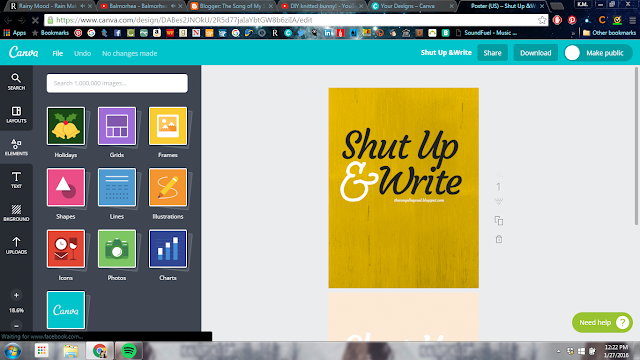640x360 pixels.
Task: Delete page with the trash icon
Action: [x=499, y=239]
